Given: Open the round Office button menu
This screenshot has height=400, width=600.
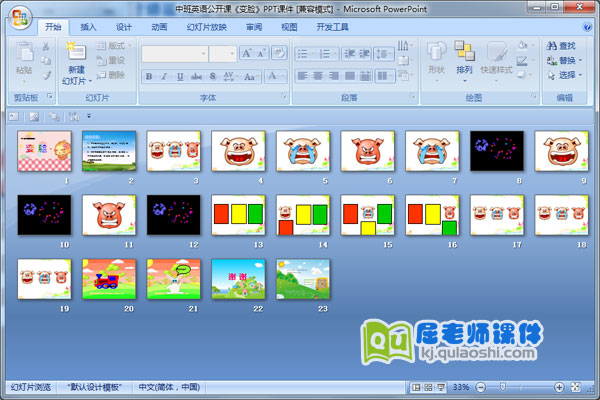Looking at the screenshot, I should (20, 18).
